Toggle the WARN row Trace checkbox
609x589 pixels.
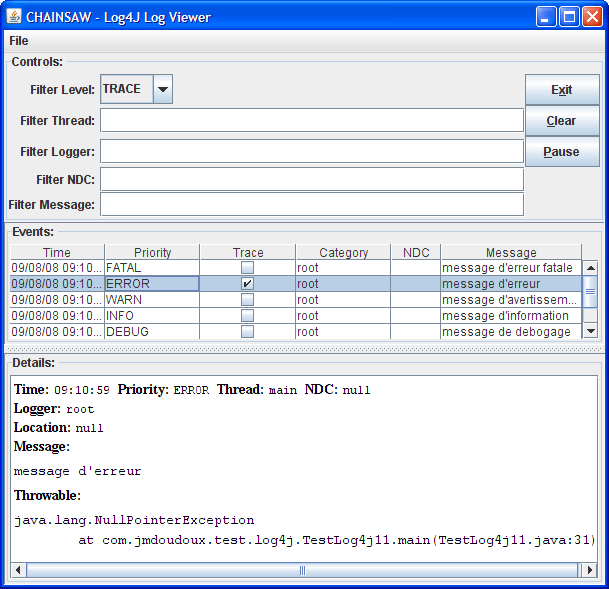pos(247,300)
